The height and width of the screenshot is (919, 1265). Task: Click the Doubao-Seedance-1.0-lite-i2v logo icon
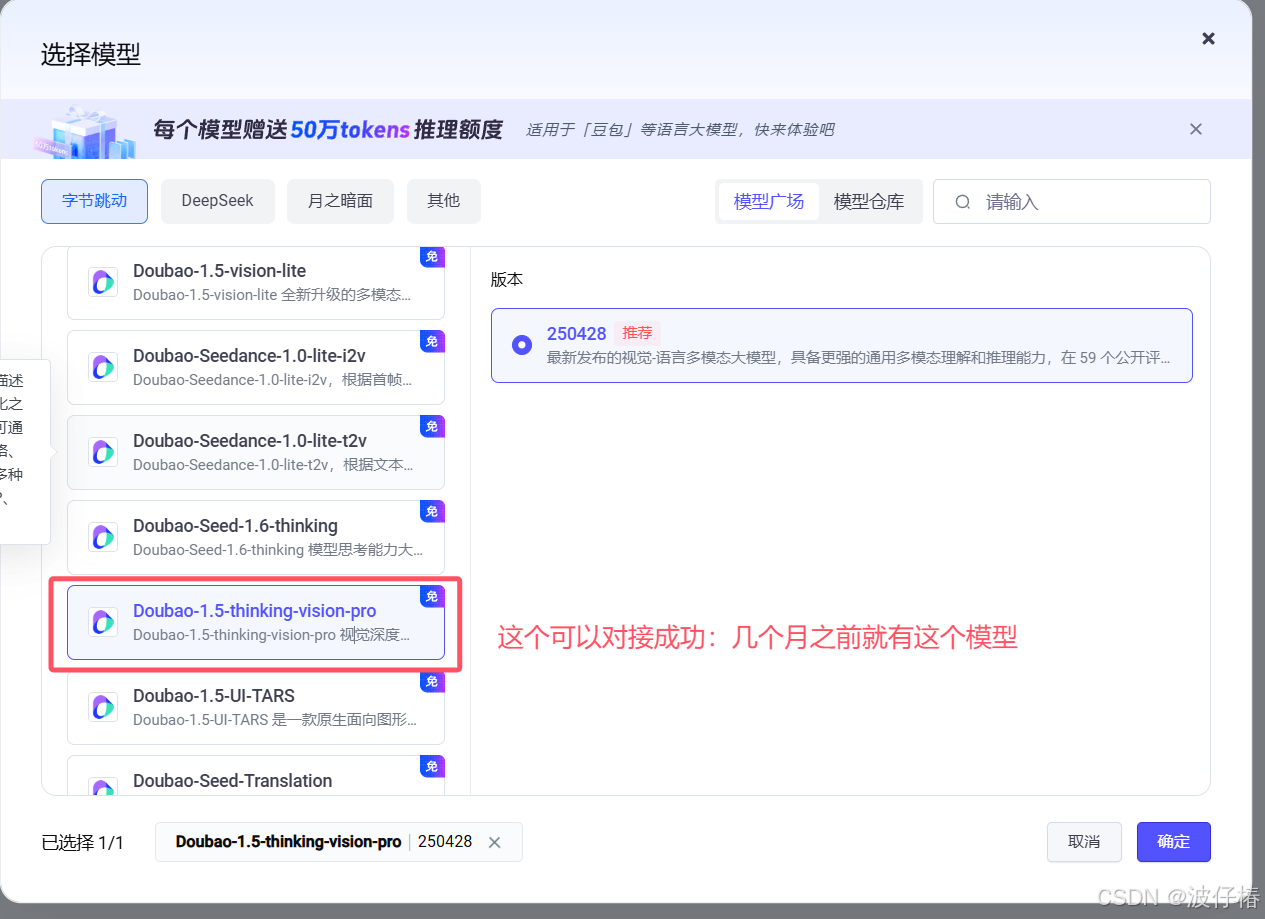coord(103,366)
